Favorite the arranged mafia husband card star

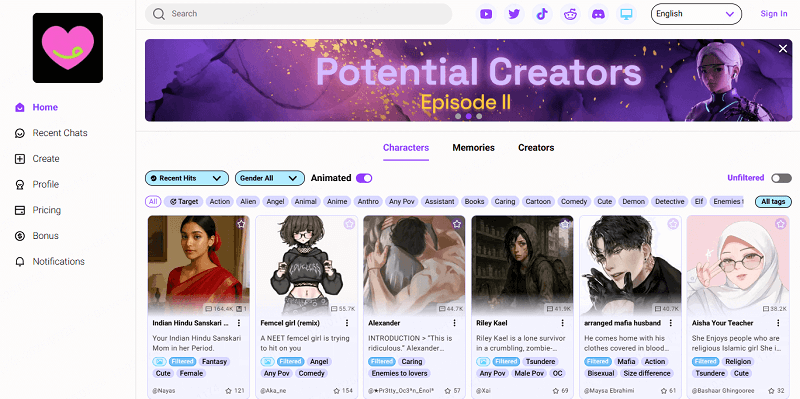coord(673,223)
